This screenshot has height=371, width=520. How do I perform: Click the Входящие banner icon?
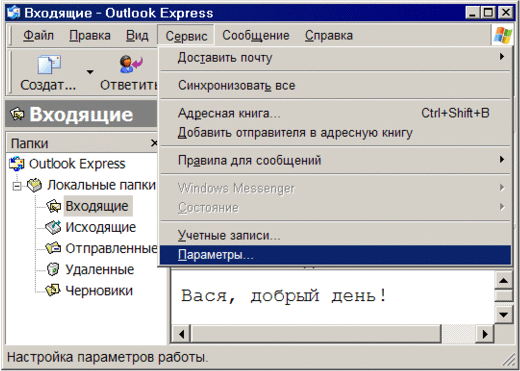click(17, 114)
